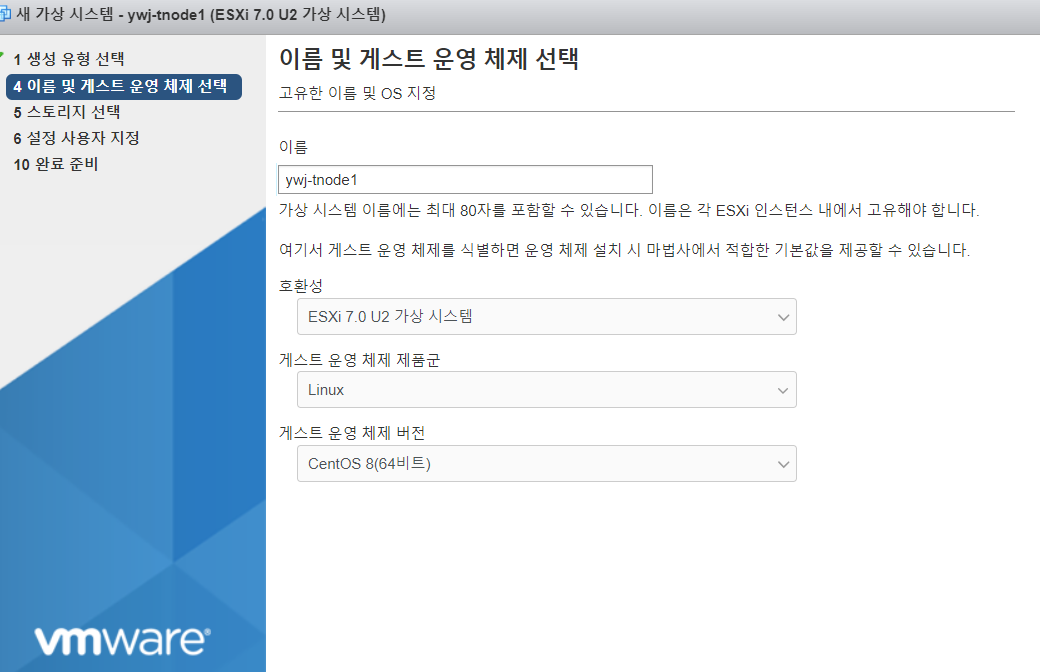Click the 80자 name length hint text
The height and width of the screenshot is (672, 1040).
629,210
